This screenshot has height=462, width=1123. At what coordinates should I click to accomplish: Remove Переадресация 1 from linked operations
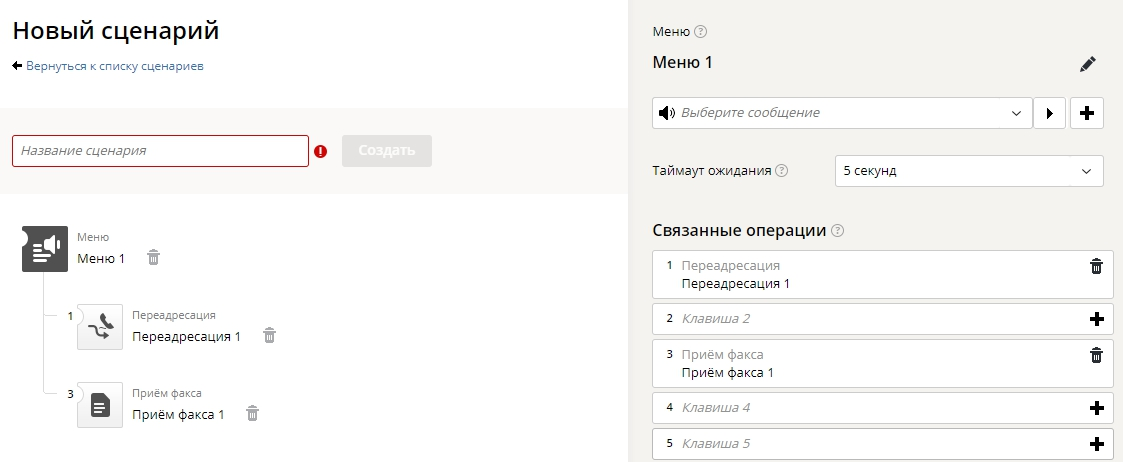pyautogui.click(x=1096, y=266)
